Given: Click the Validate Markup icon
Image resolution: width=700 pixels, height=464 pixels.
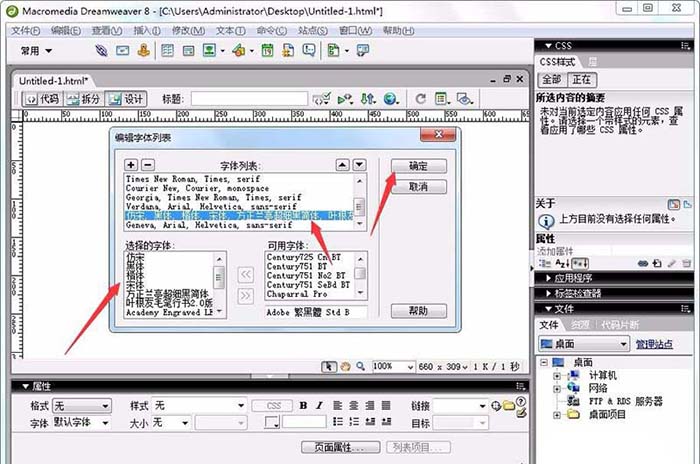Looking at the screenshot, I should (321, 99).
